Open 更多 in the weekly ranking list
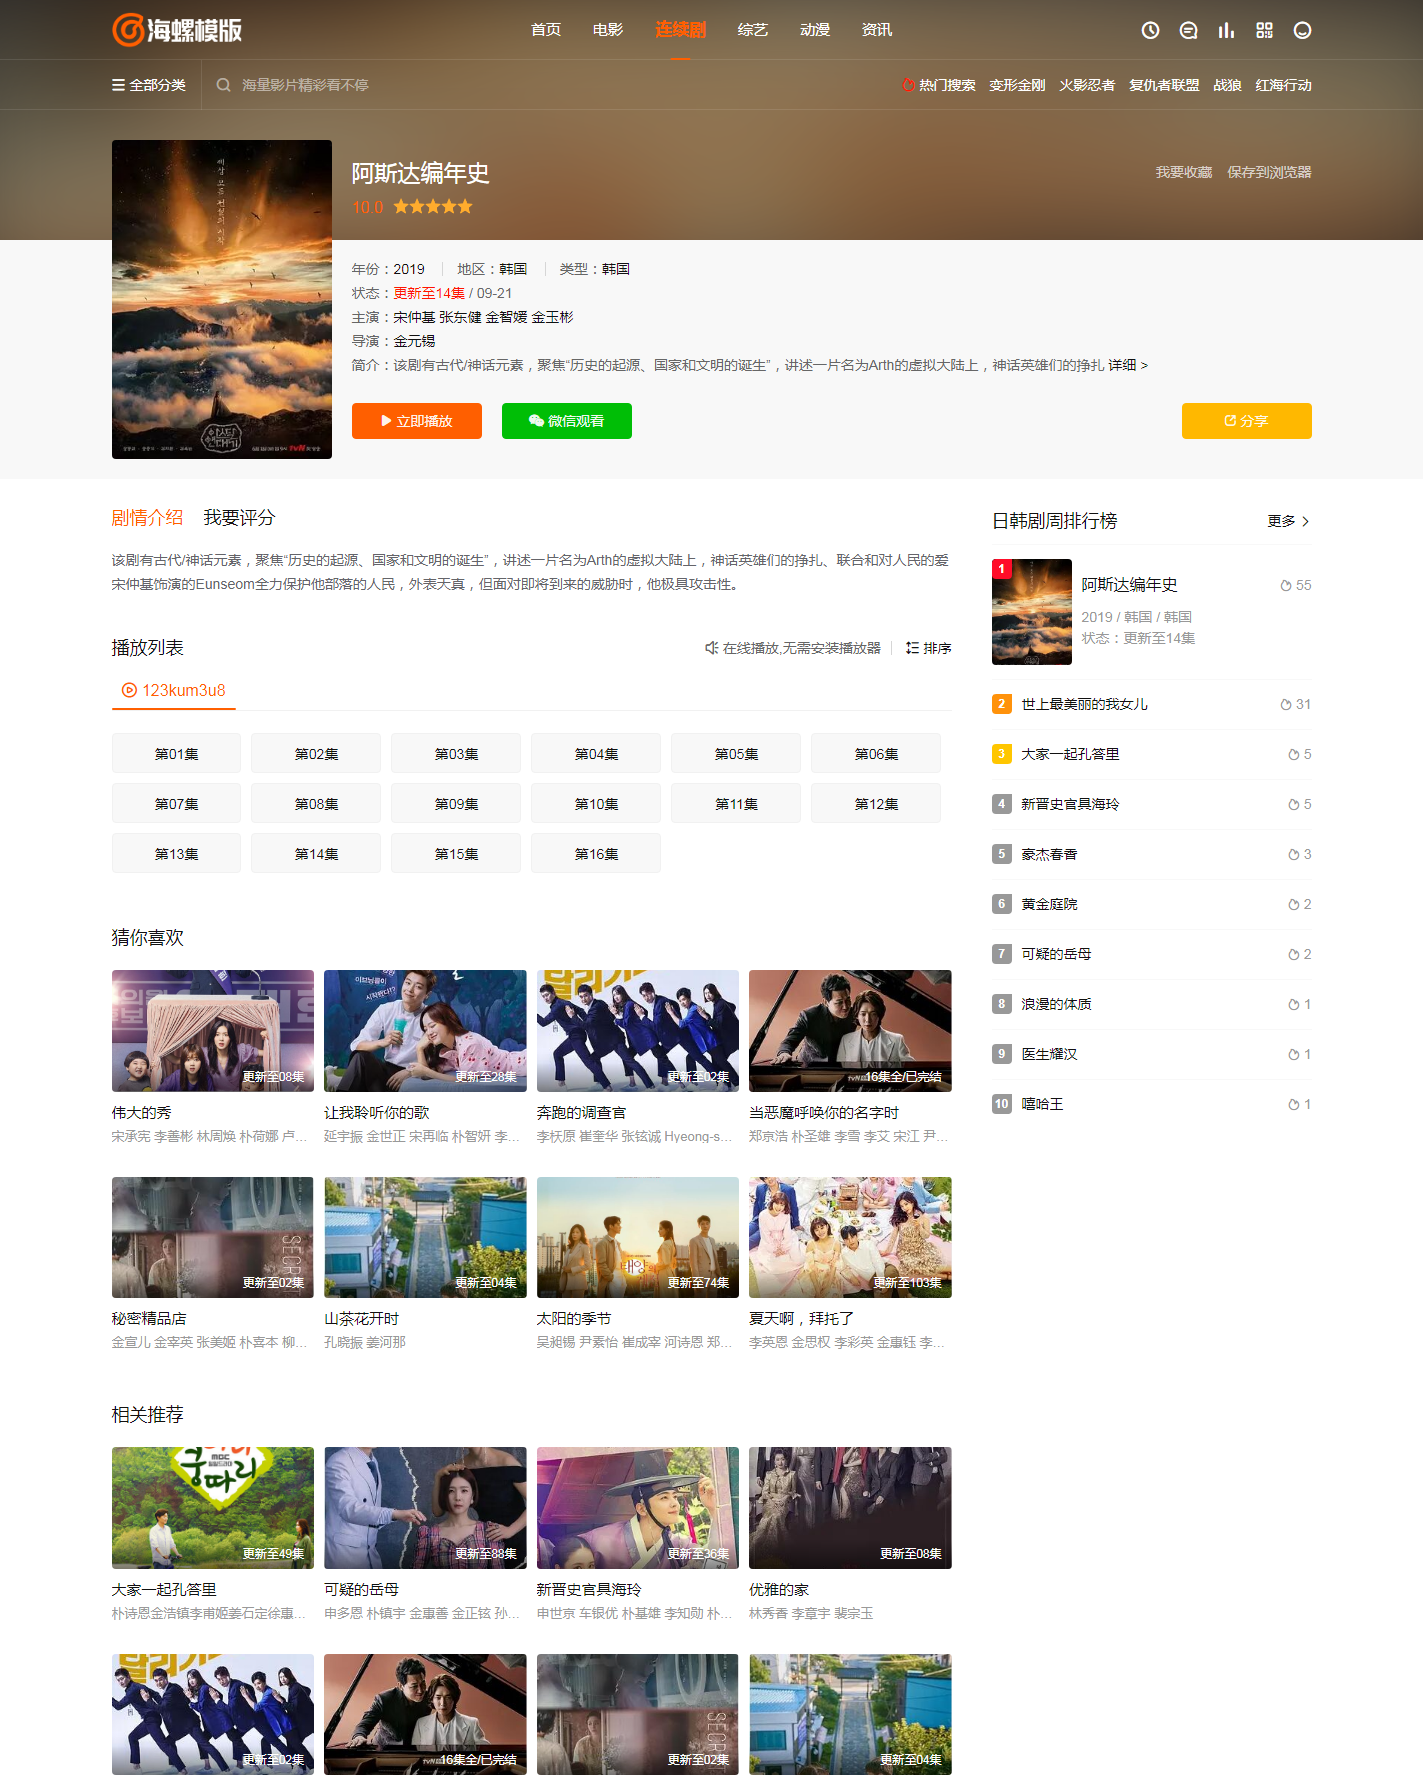Image resolution: width=1423 pixels, height=1779 pixels. (x=1288, y=521)
